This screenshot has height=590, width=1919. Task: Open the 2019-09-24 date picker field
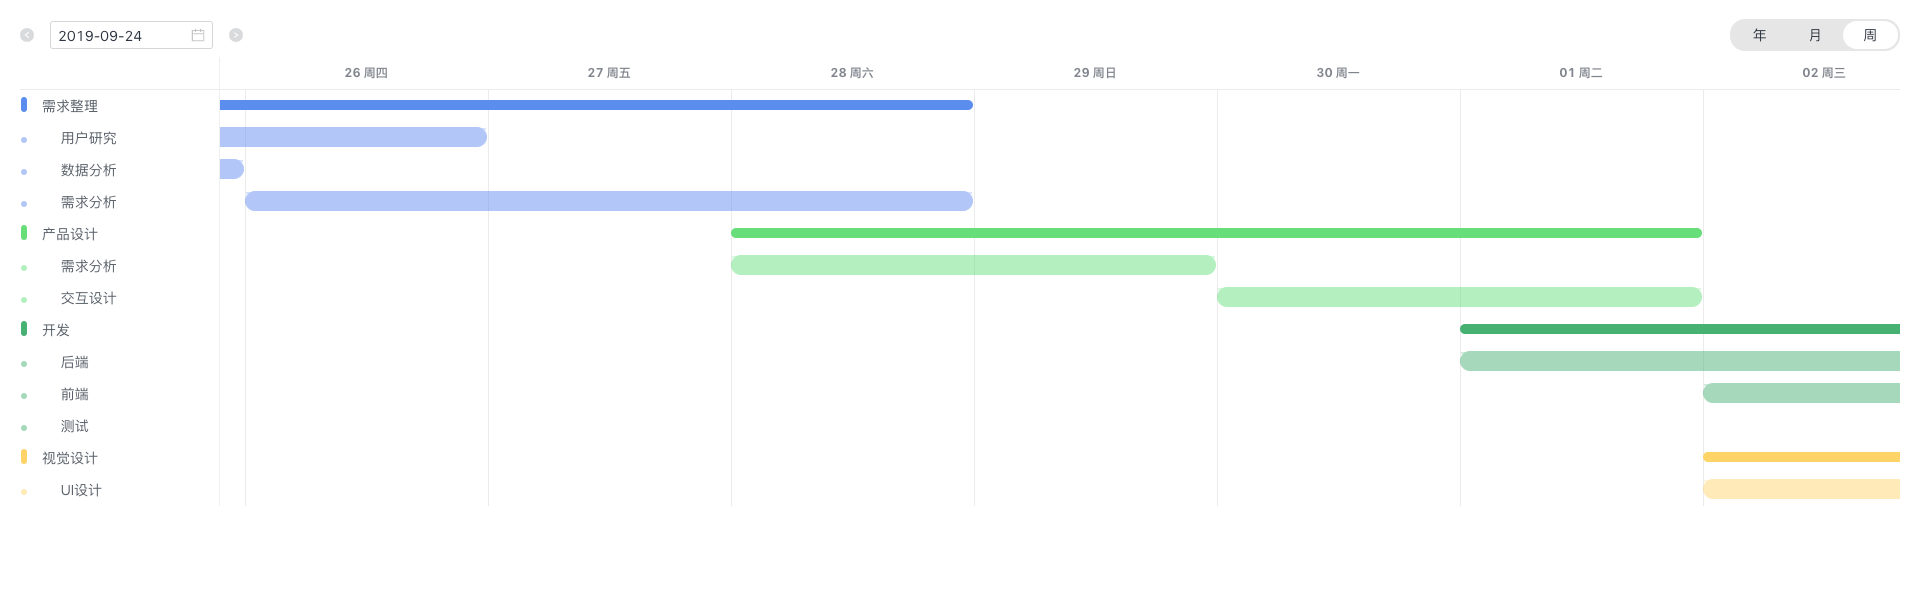[x=131, y=35]
